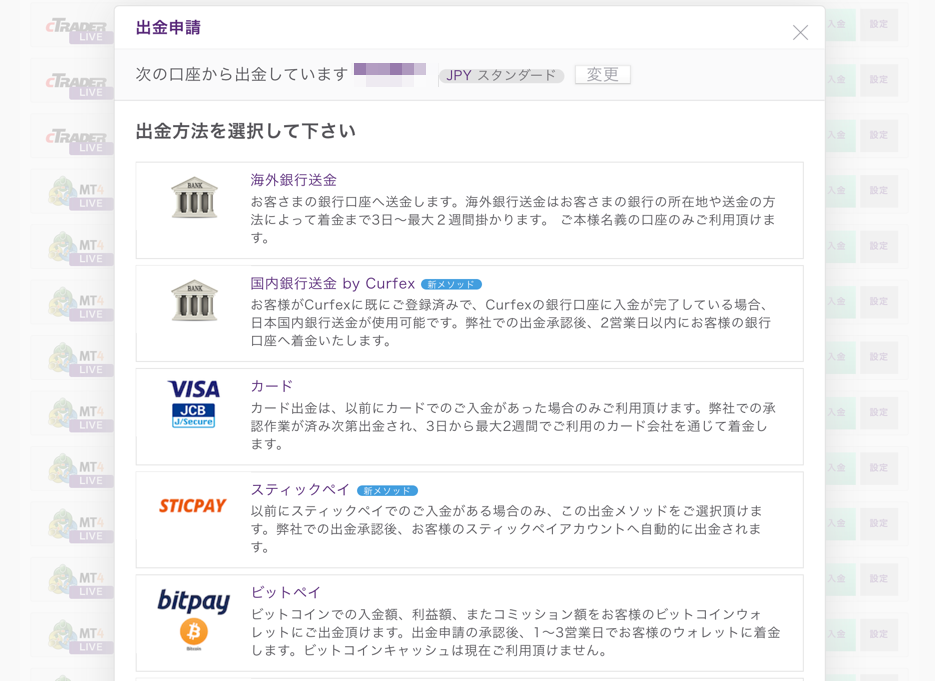Click the カード description text panel
The height and width of the screenshot is (681, 935).
[x=513, y=426]
